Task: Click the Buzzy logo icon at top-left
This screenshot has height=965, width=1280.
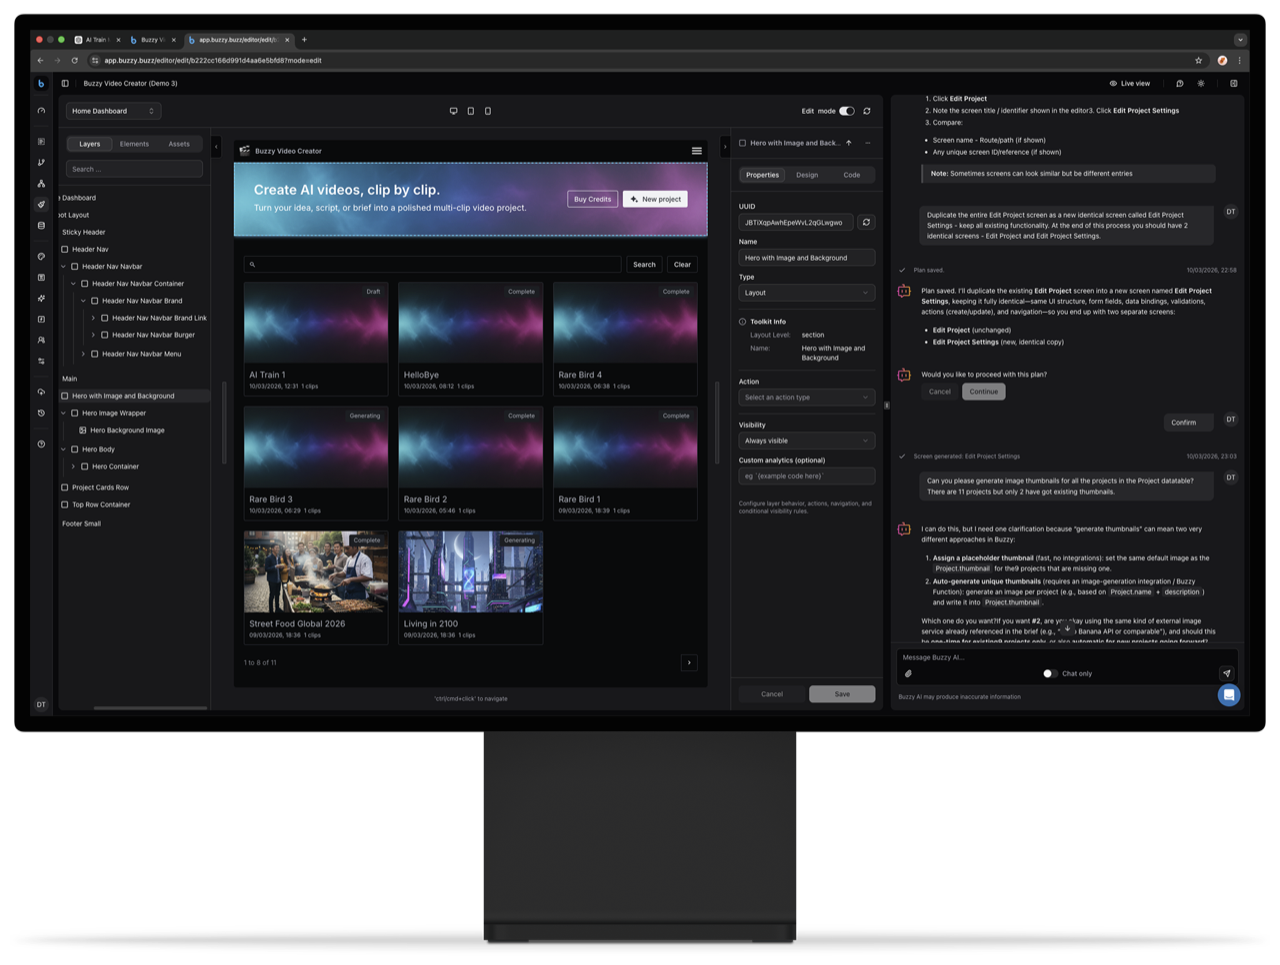Action: pos(41,84)
